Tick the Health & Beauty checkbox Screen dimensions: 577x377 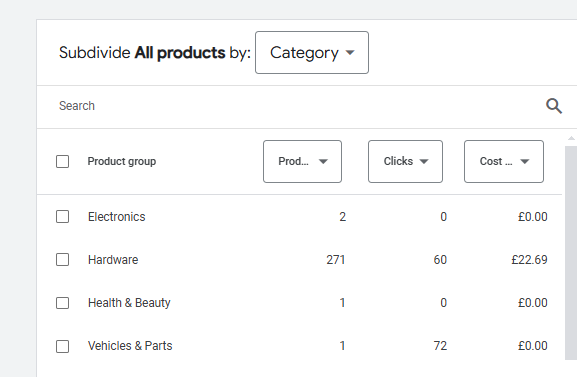click(x=63, y=303)
